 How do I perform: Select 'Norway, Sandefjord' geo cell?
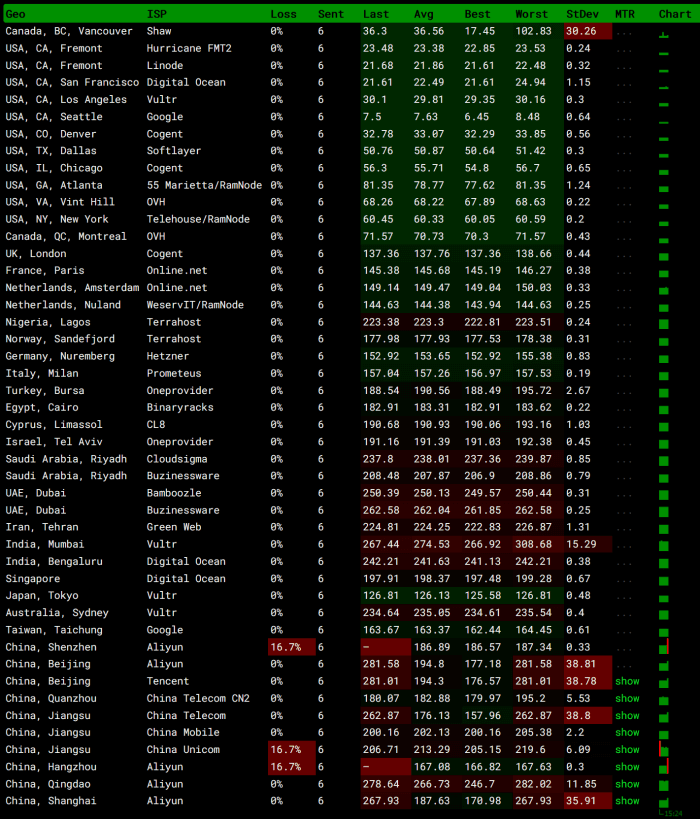point(60,339)
